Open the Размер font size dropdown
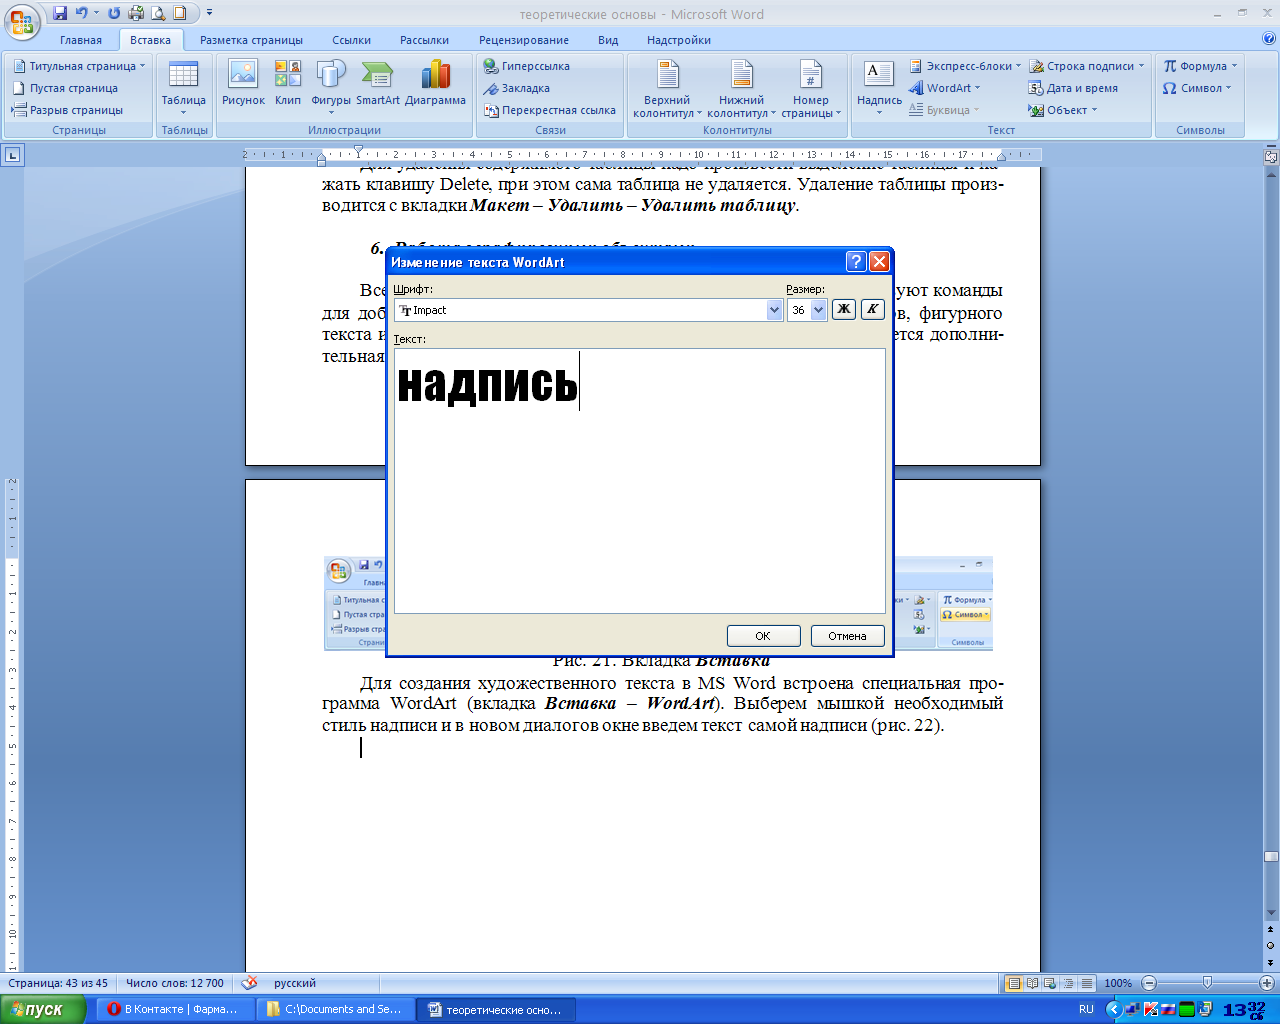1280x1024 pixels. 819,310
